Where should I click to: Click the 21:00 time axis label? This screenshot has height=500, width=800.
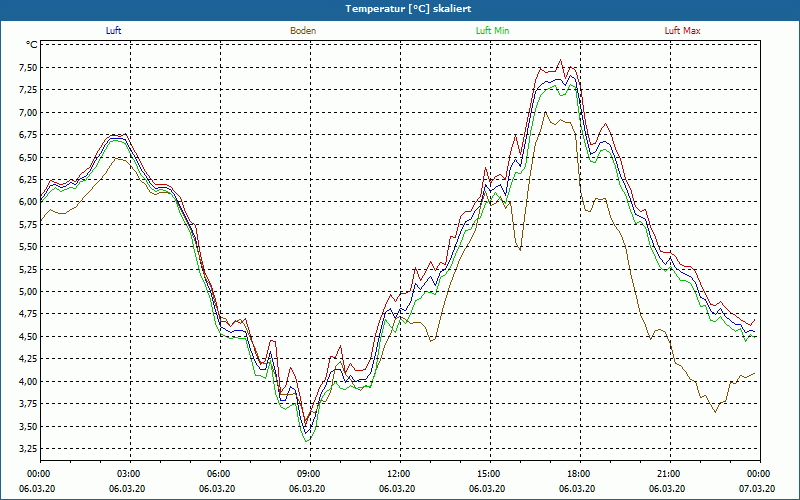coord(669,474)
